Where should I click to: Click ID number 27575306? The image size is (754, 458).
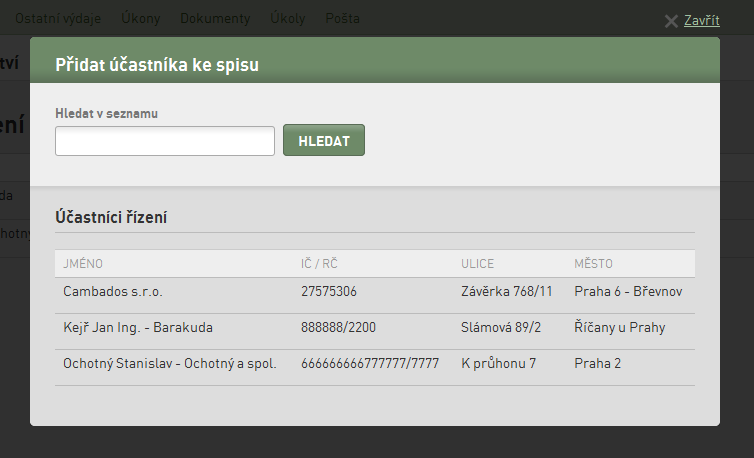329,292
